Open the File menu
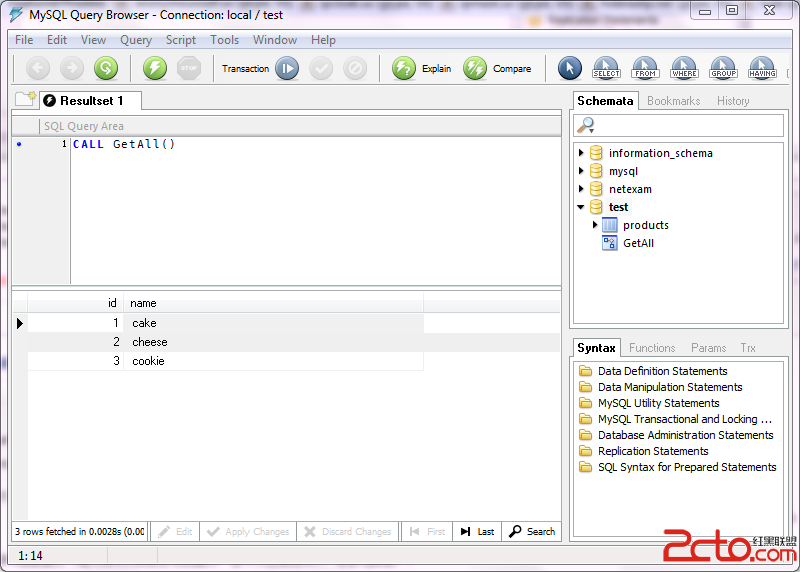 click(x=24, y=40)
